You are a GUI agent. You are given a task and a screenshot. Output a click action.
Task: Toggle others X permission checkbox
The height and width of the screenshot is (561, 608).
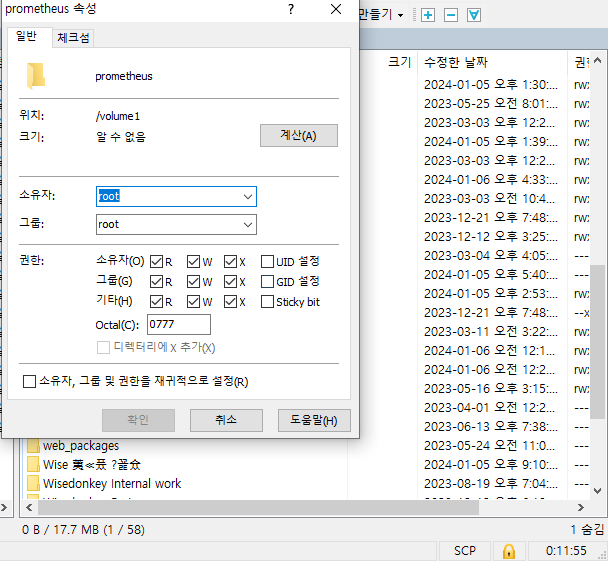coord(230,301)
